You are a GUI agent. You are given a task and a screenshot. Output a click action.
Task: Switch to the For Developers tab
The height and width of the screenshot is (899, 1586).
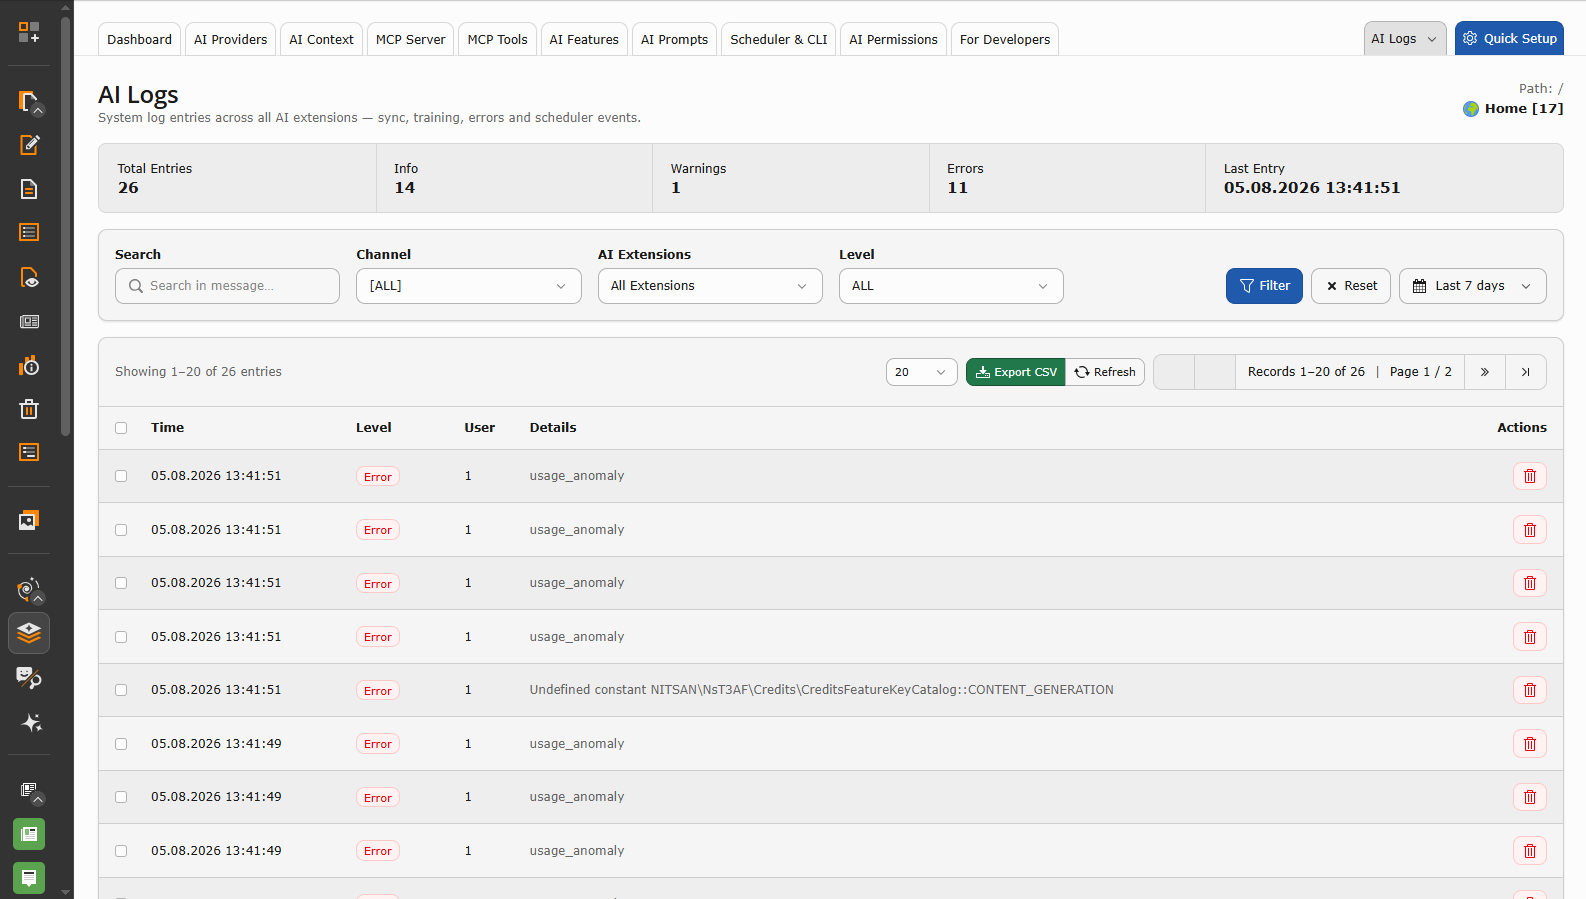tap(1004, 40)
